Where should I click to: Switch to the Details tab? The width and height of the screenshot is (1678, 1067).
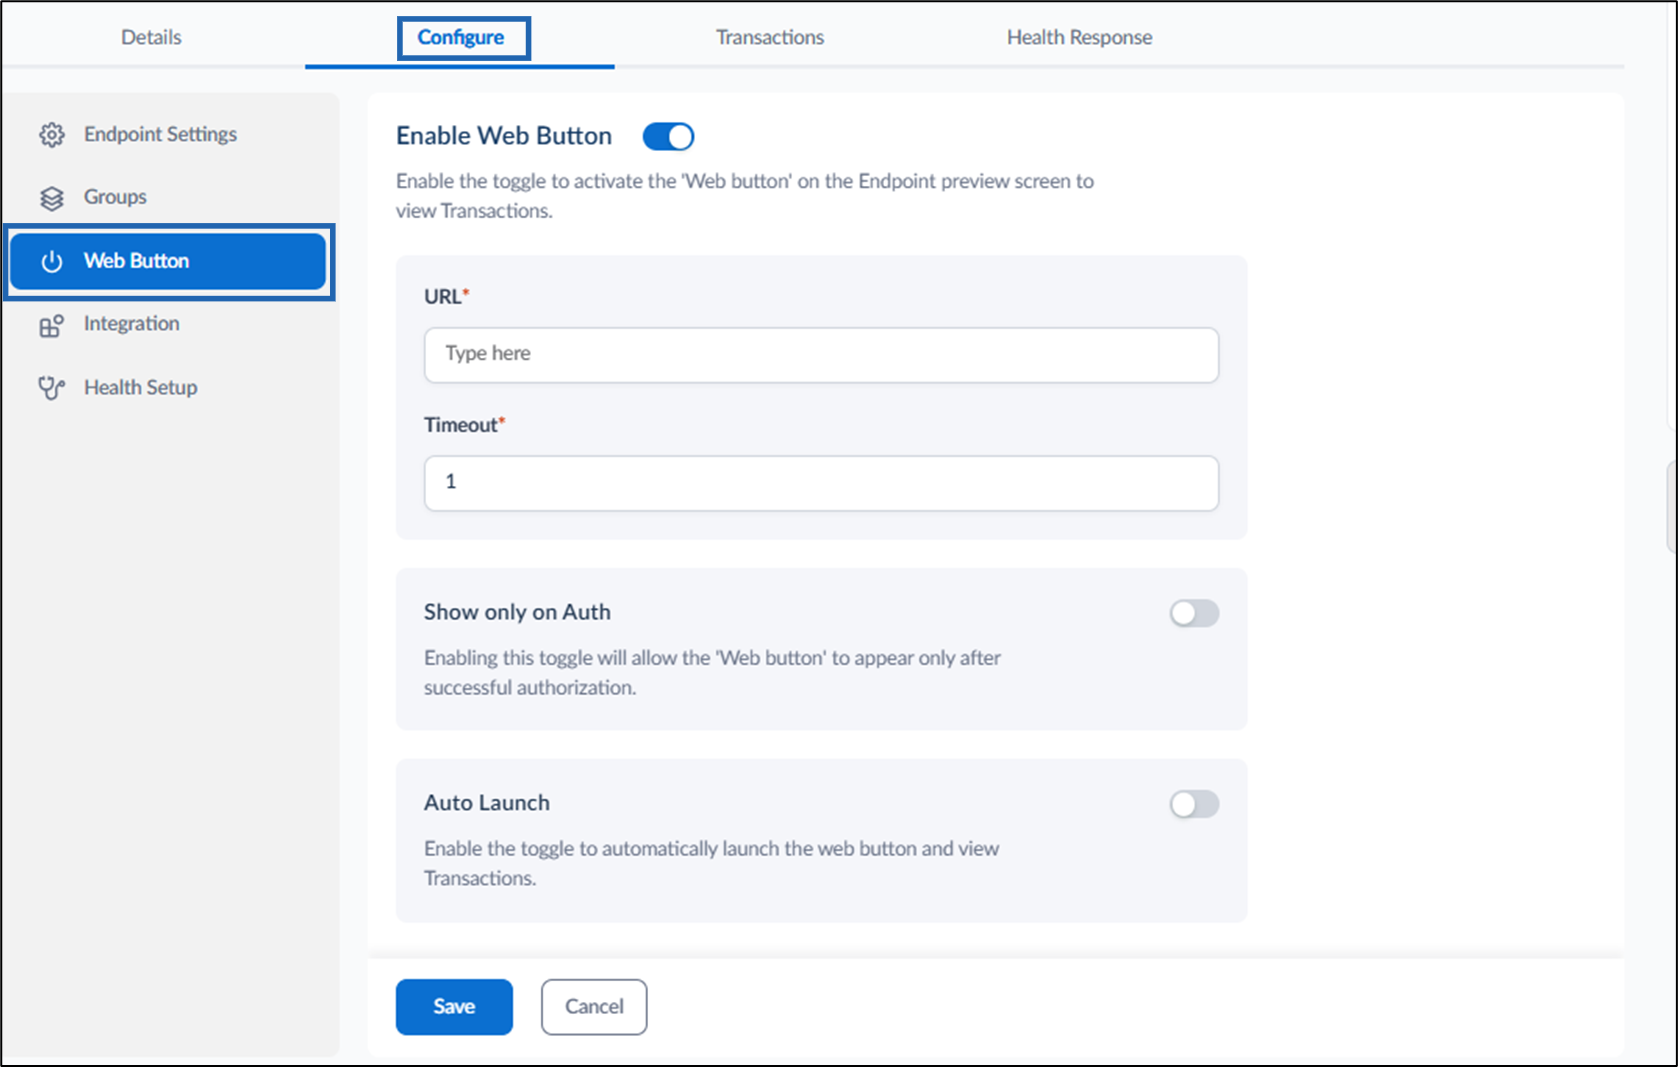pyautogui.click(x=151, y=37)
